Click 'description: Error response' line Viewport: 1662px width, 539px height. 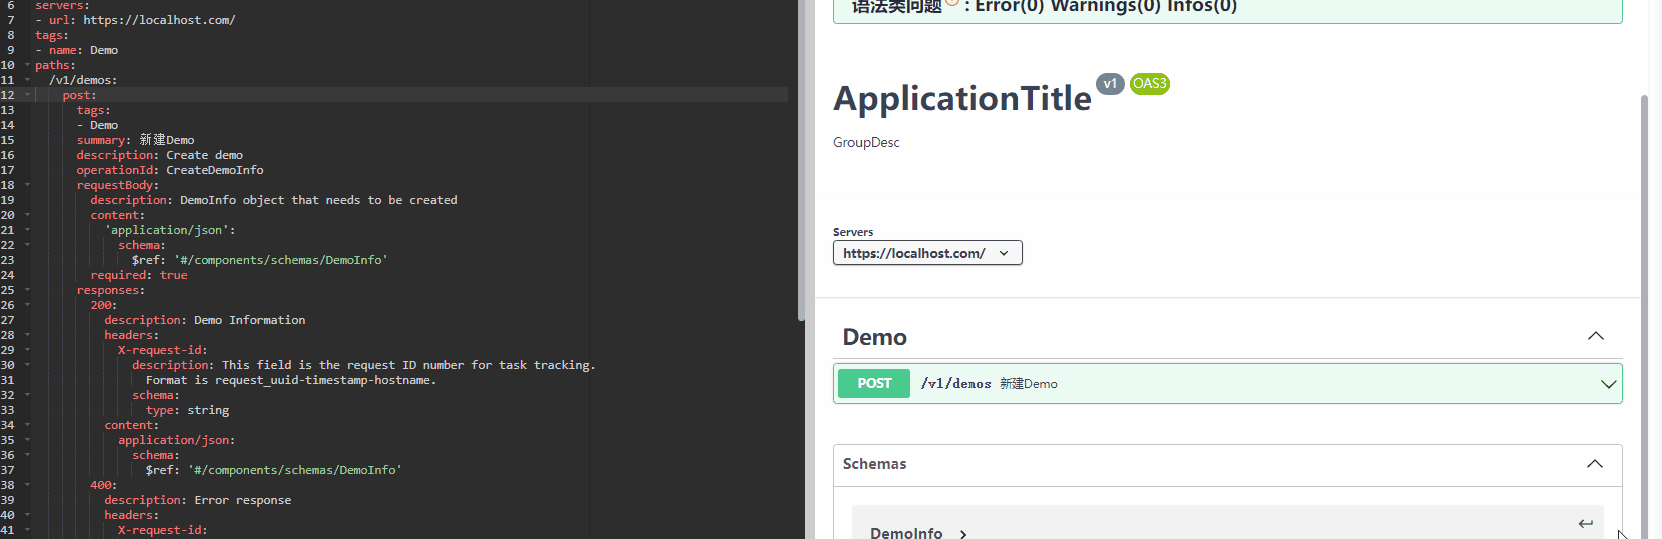(x=198, y=500)
